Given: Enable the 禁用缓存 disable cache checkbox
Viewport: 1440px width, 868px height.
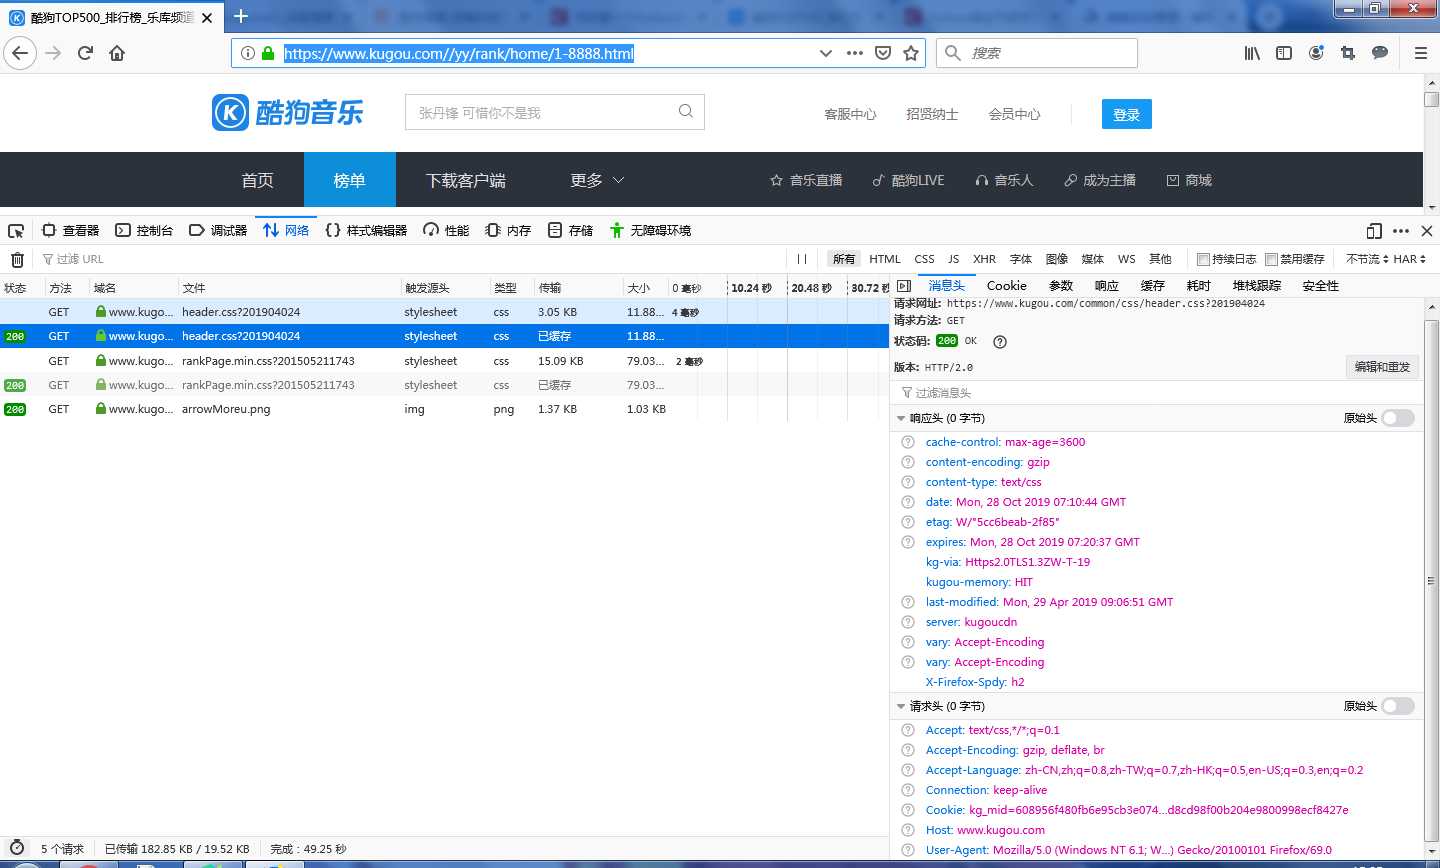Looking at the screenshot, I should click(1271, 259).
